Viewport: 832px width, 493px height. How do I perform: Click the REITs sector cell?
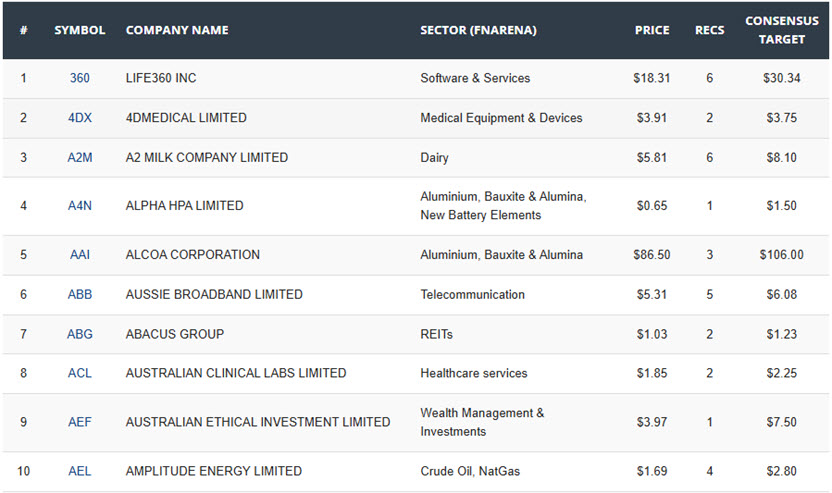point(436,334)
